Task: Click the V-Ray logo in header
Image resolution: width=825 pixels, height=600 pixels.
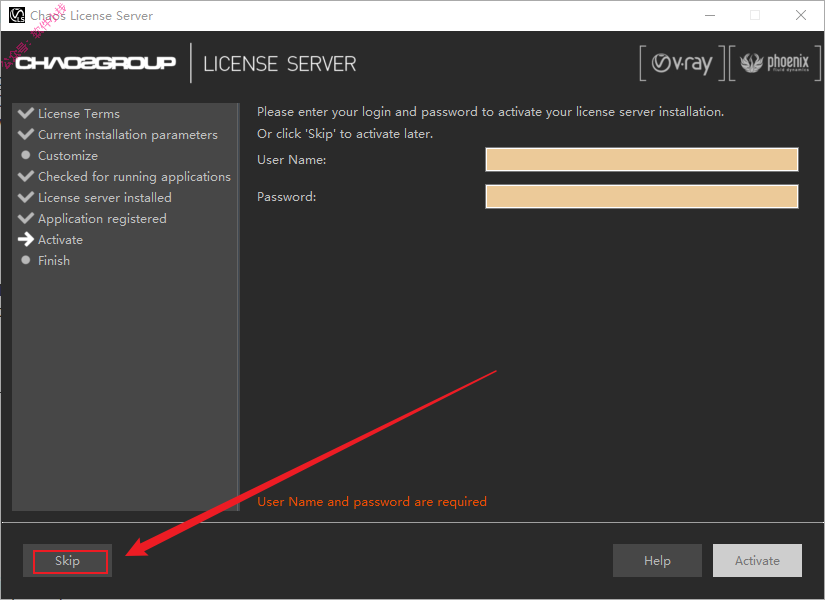Action: (x=682, y=63)
